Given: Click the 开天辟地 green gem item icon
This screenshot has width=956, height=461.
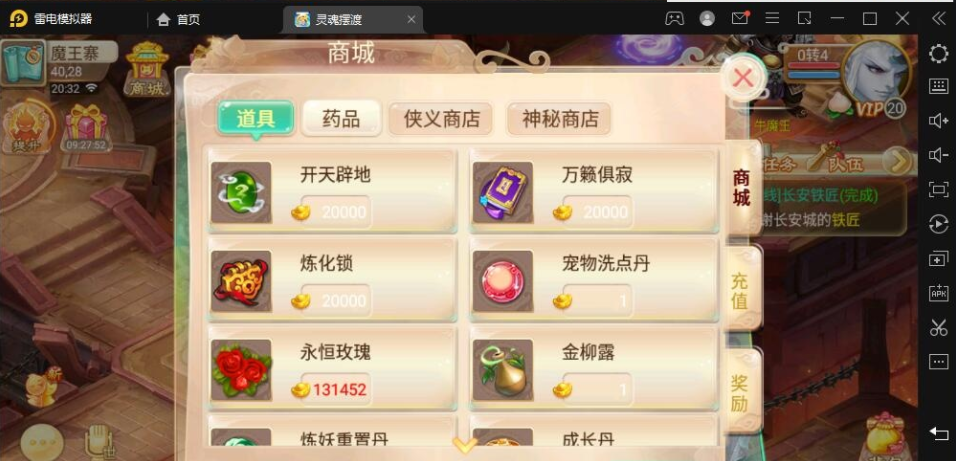Looking at the screenshot, I should 241,192.
